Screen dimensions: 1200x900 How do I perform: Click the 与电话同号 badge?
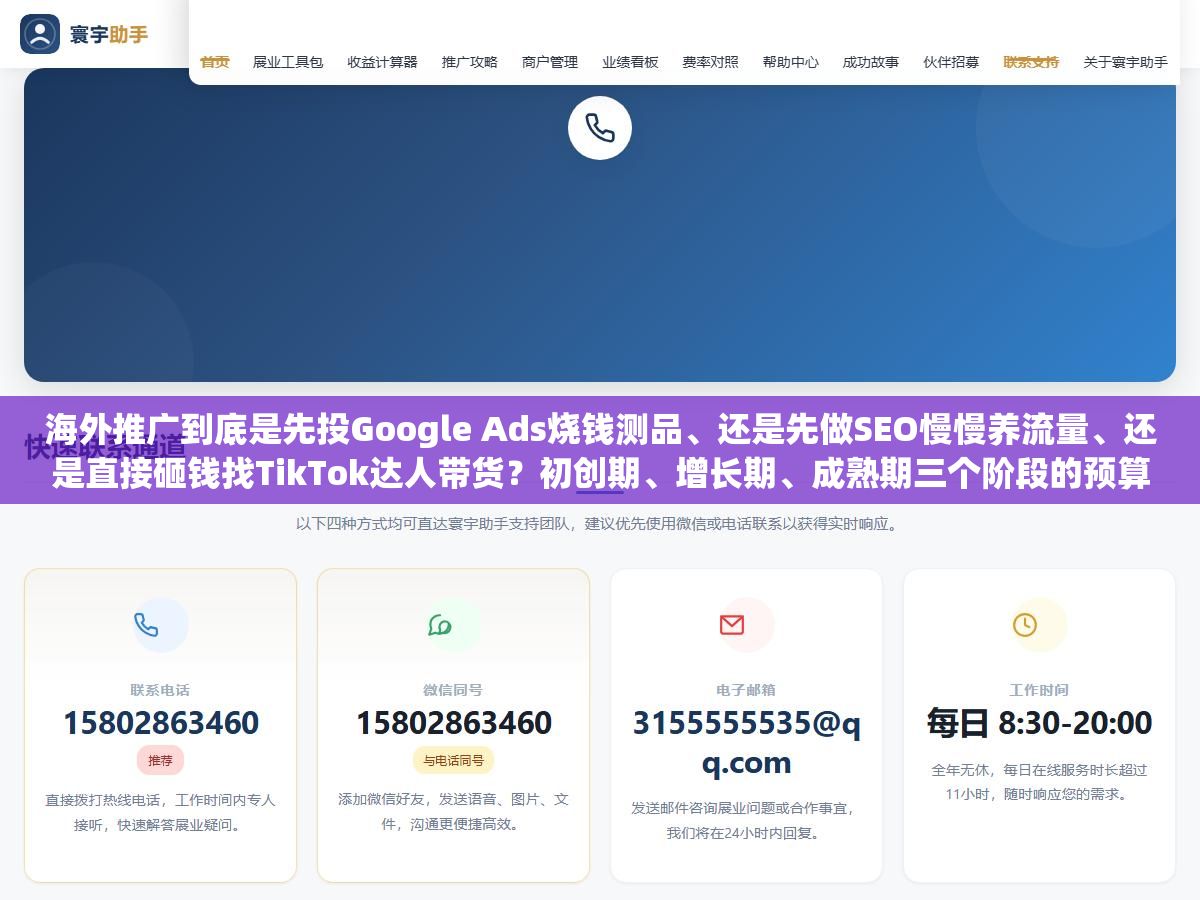[x=453, y=760]
